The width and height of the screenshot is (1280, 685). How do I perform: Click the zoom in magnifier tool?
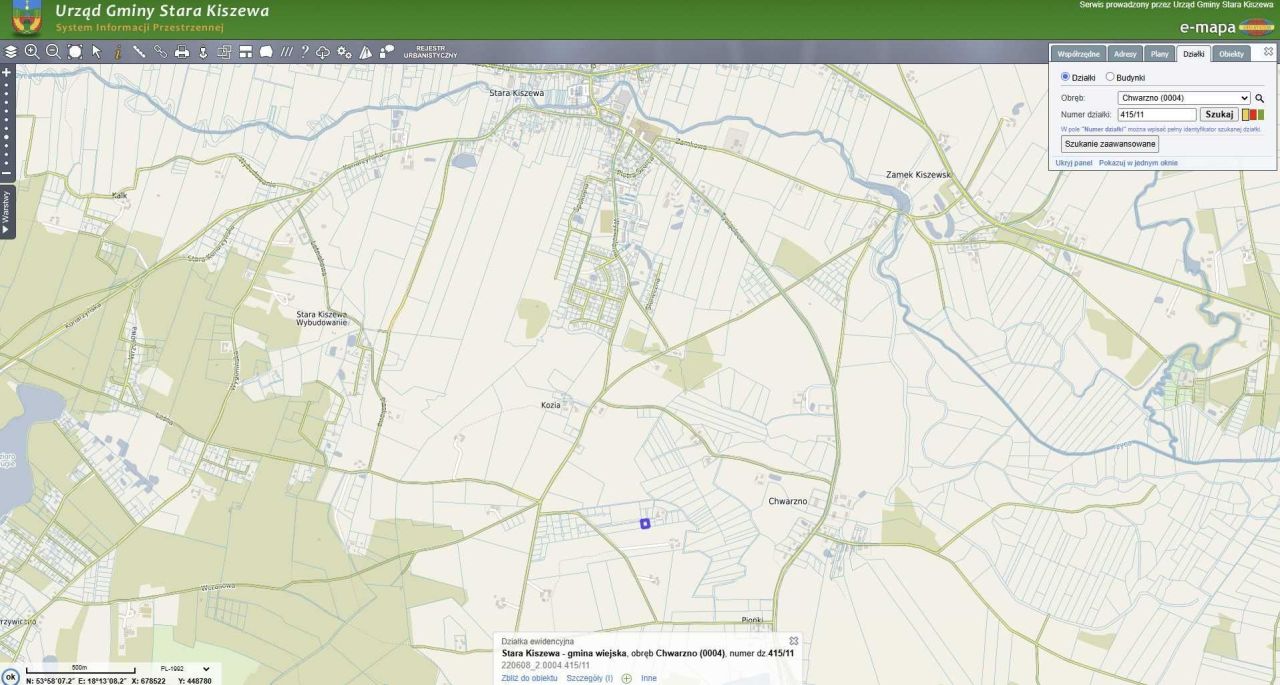(x=32, y=52)
